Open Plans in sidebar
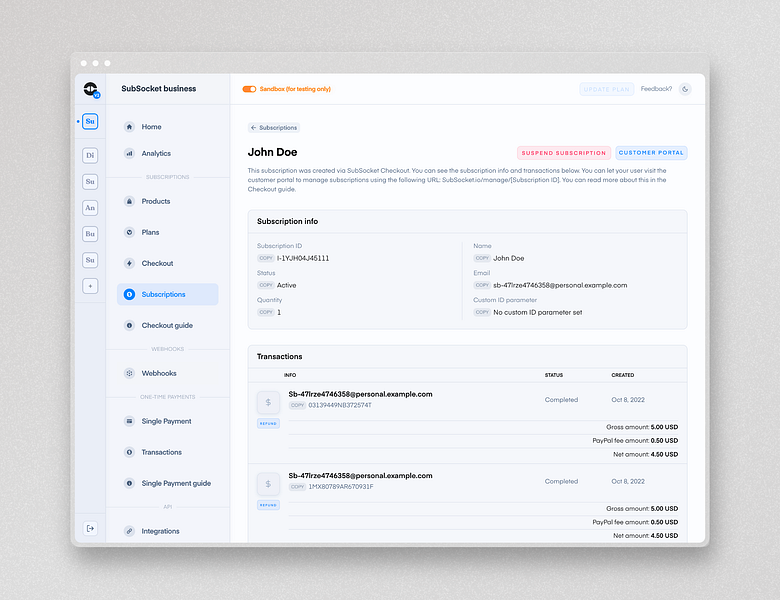Image resolution: width=780 pixels, height=600 pixels. [x=168, y=232]
